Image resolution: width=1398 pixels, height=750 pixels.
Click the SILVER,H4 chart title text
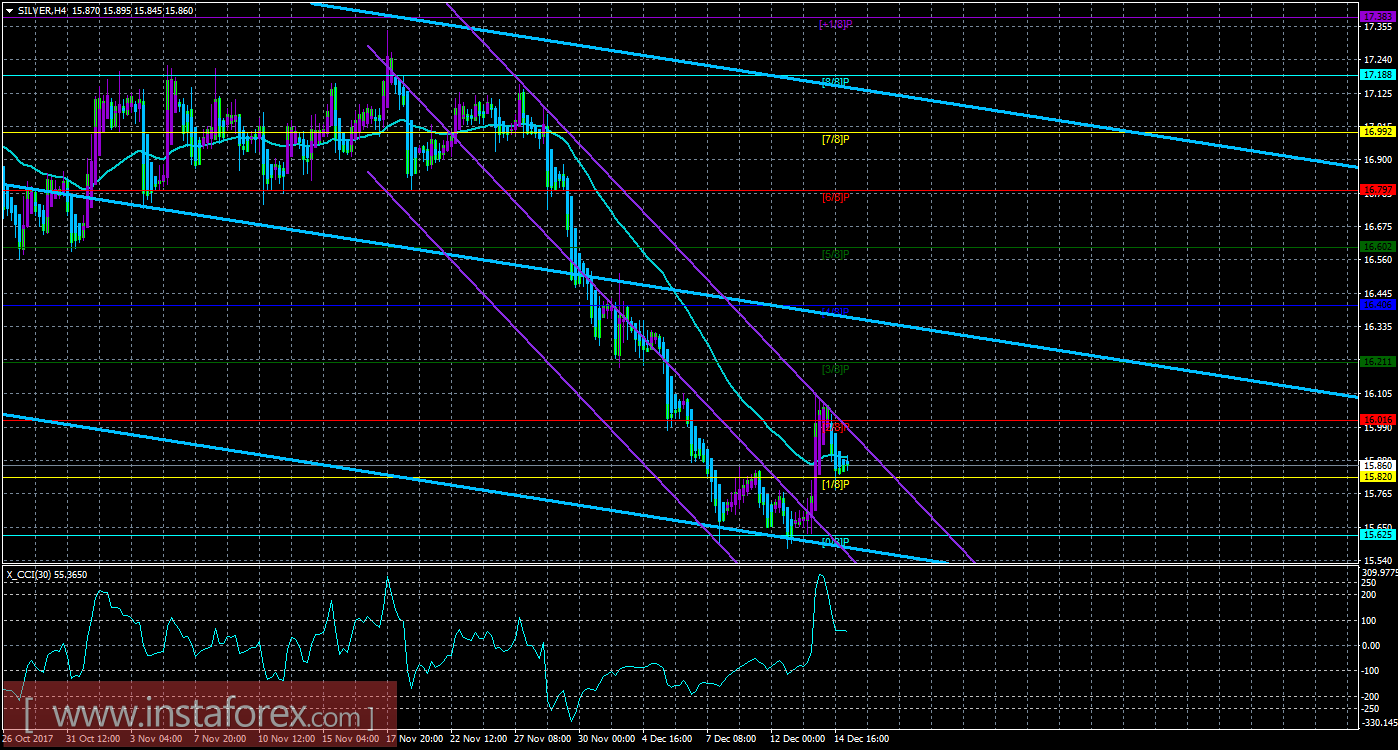click(42, 9)
